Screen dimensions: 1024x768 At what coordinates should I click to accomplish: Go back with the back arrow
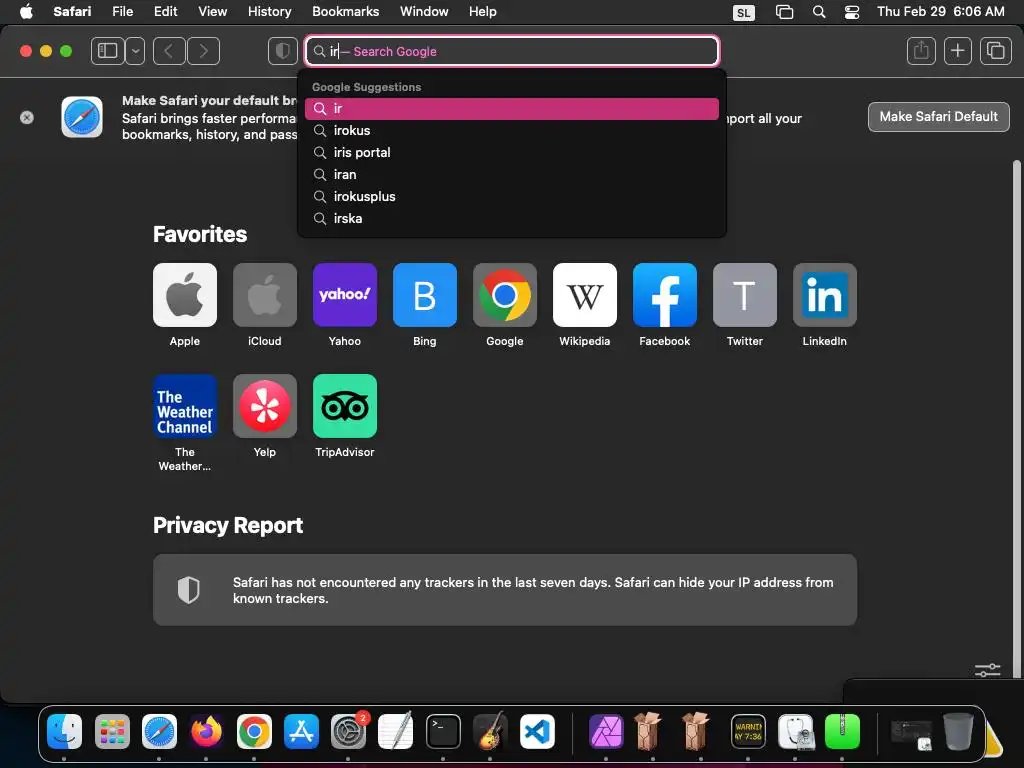(169, 51)
